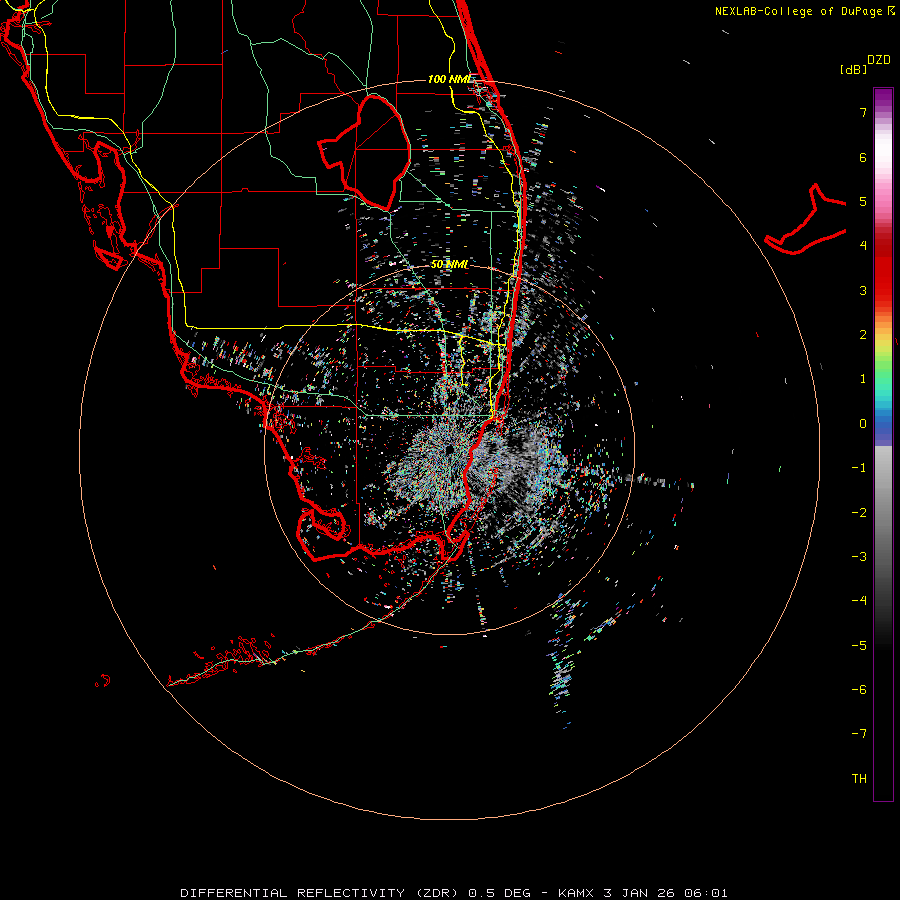Viewport: 900px width, 900px height.
Task: Click the 06:01 timestamp in caption
Action: point(707,893)
